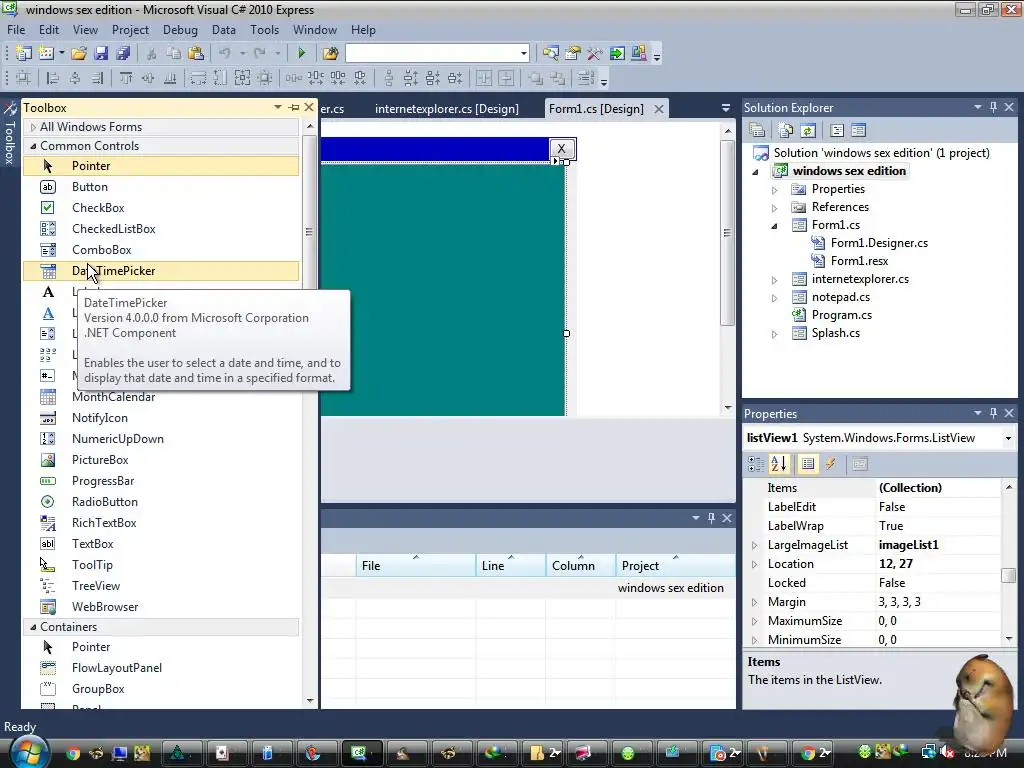Screen dimensions: 1024x768
Task: Toggle Show All Files in Solution Explorer
Action: tap(786, 131)
